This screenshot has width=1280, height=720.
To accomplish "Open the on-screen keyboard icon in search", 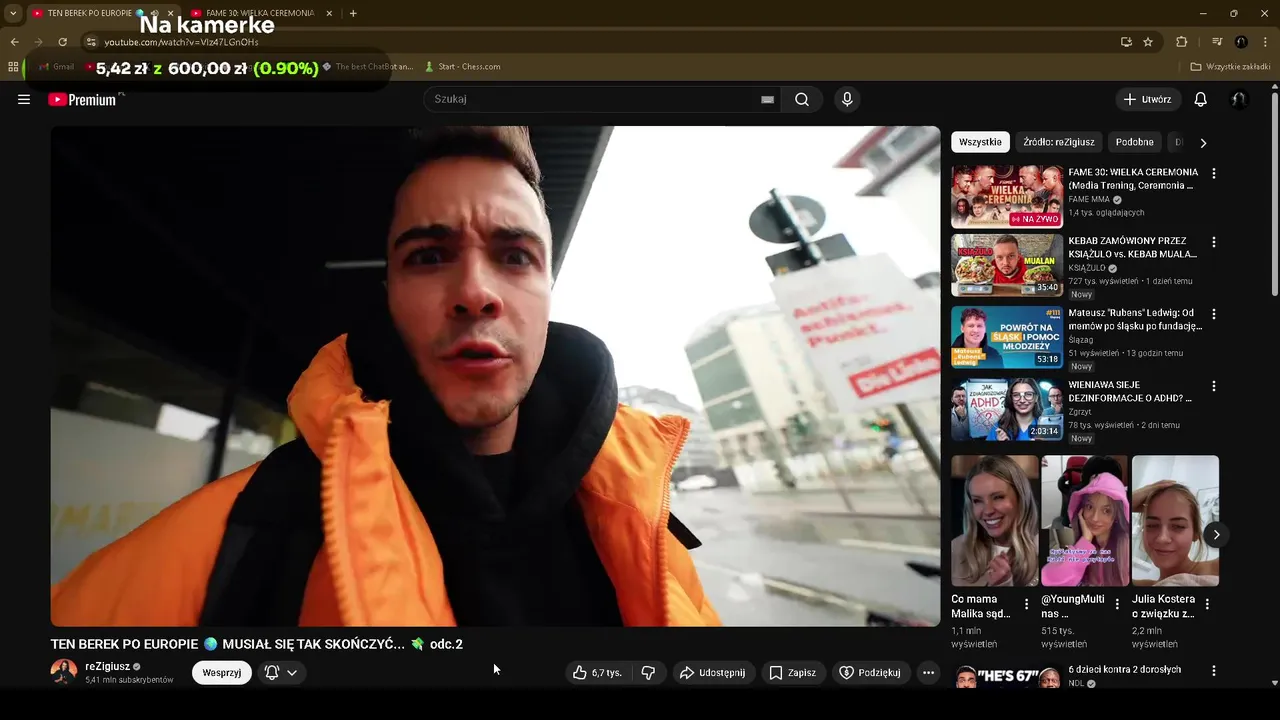I will [x=767, y=99].
